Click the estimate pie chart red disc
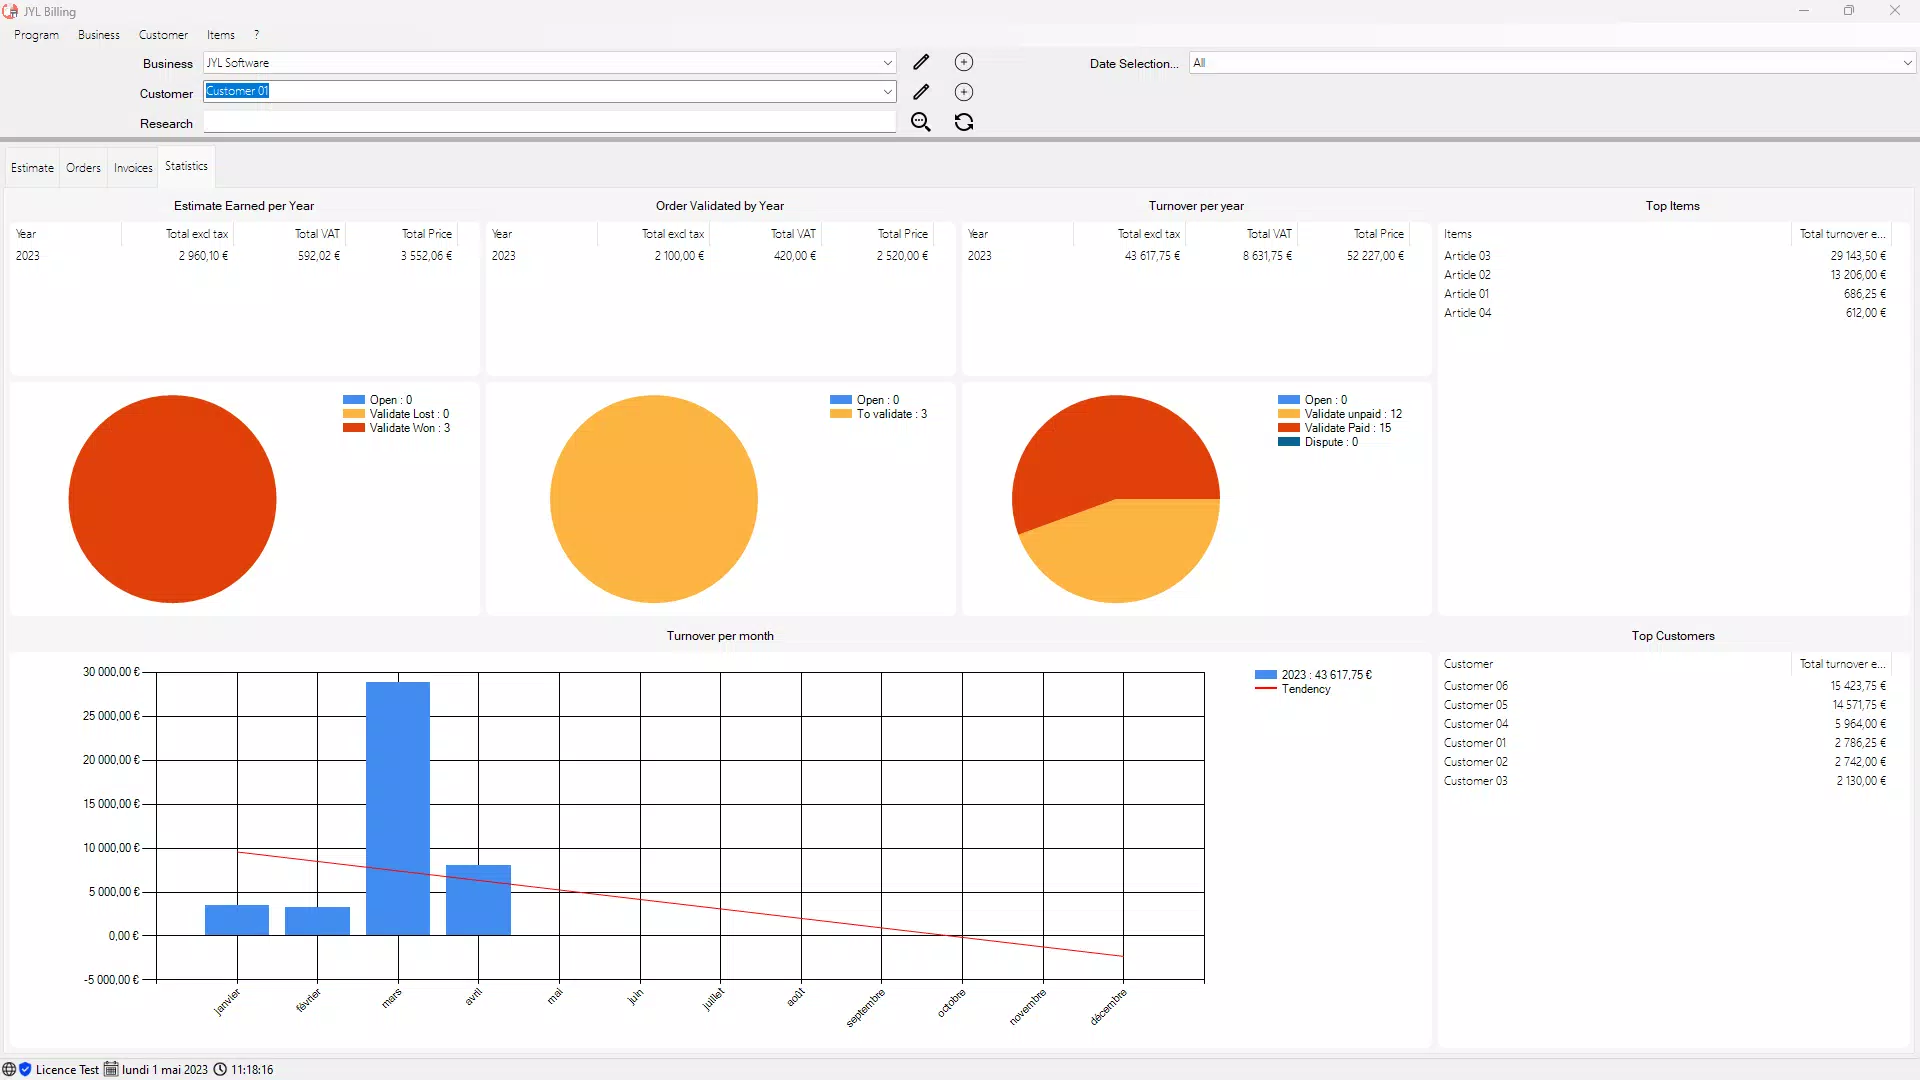 pyautogui.click(x=172, y=499)
